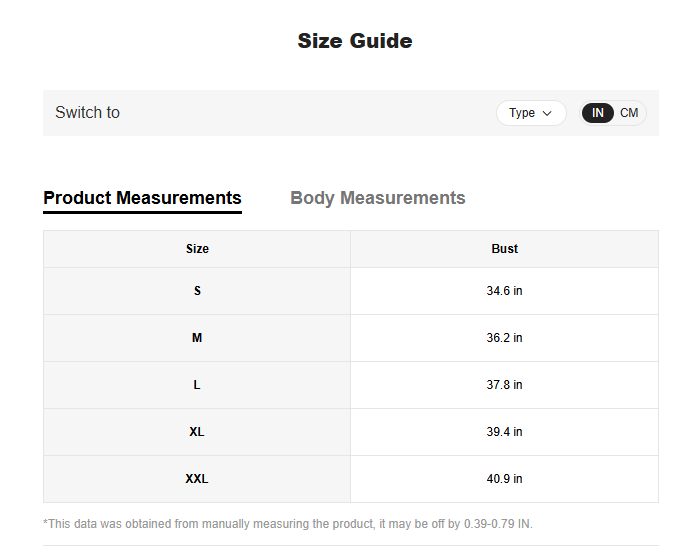Image resolution: width=686 pixels, height=549 pixels.
Task: Click the chevron arrow beside Type
Action: click(x=547, y=113)
